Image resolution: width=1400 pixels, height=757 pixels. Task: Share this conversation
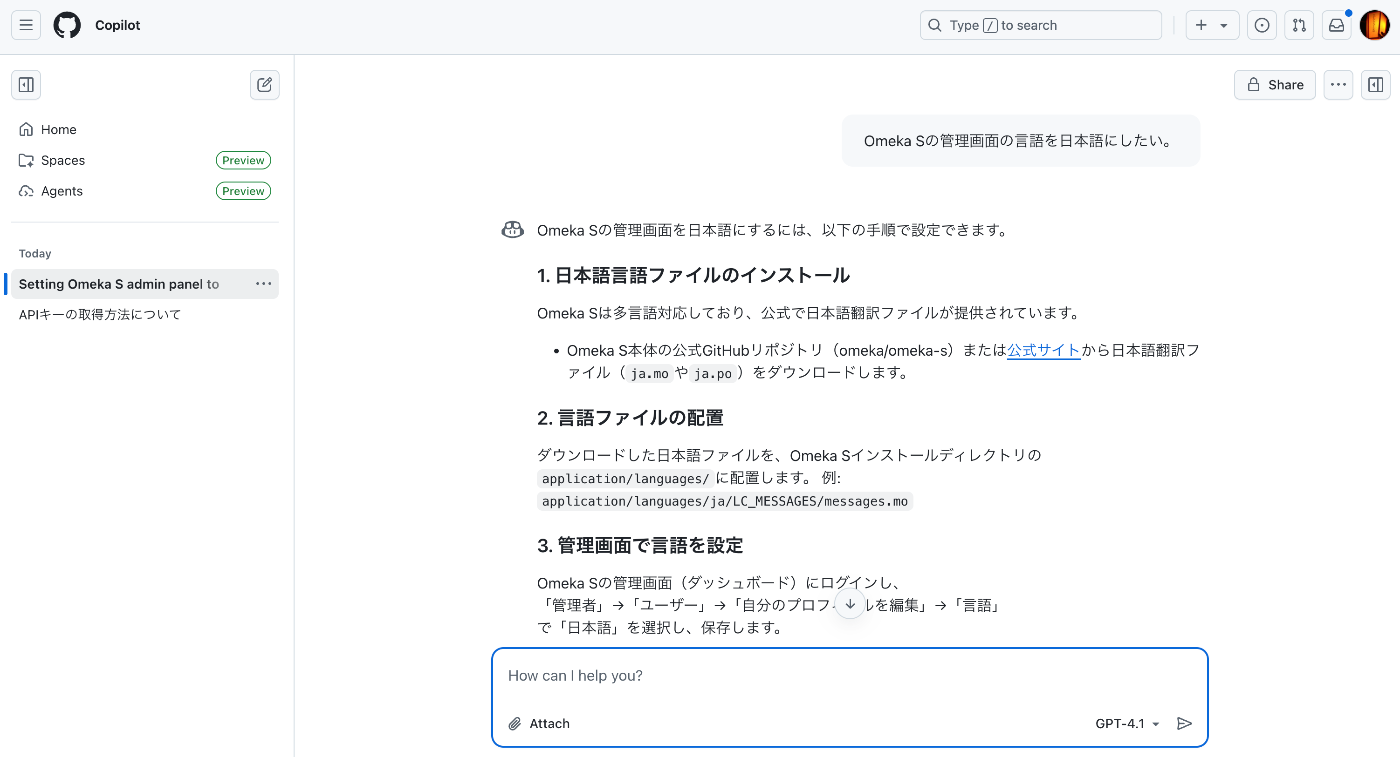pyautogui.click(x=1274, y=85)
